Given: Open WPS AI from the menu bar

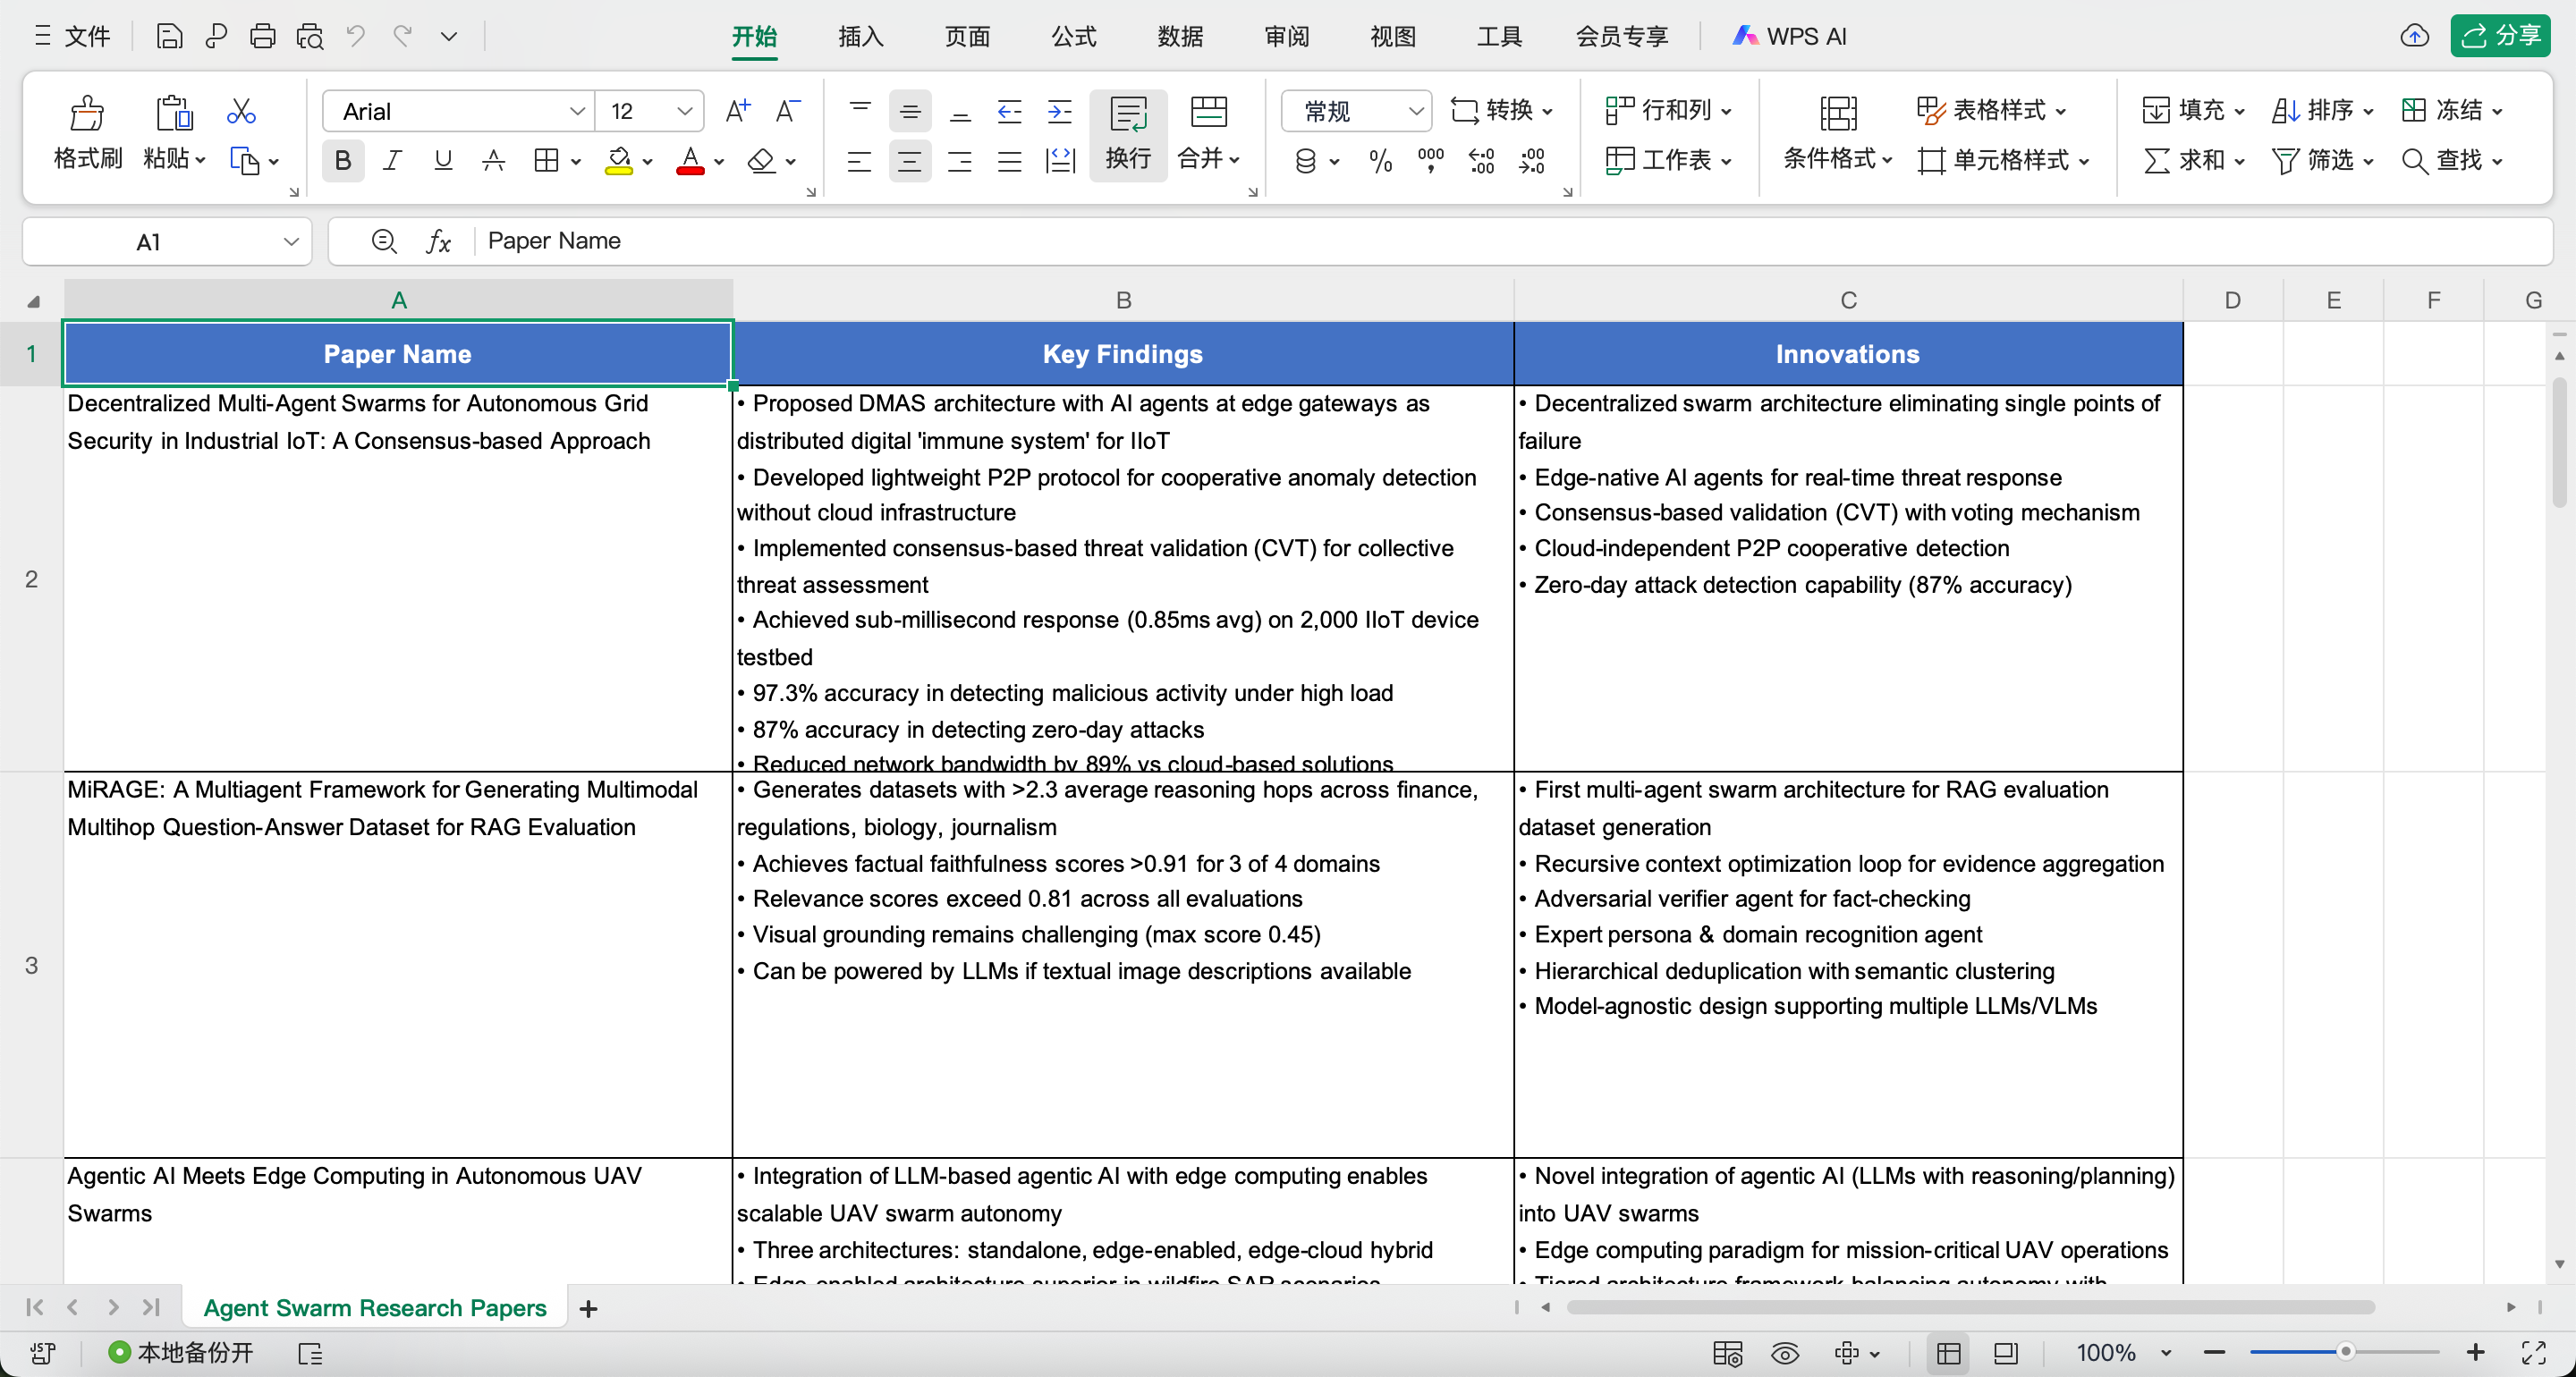Looking at the screenshot, I should click(x=1790, y=37).
